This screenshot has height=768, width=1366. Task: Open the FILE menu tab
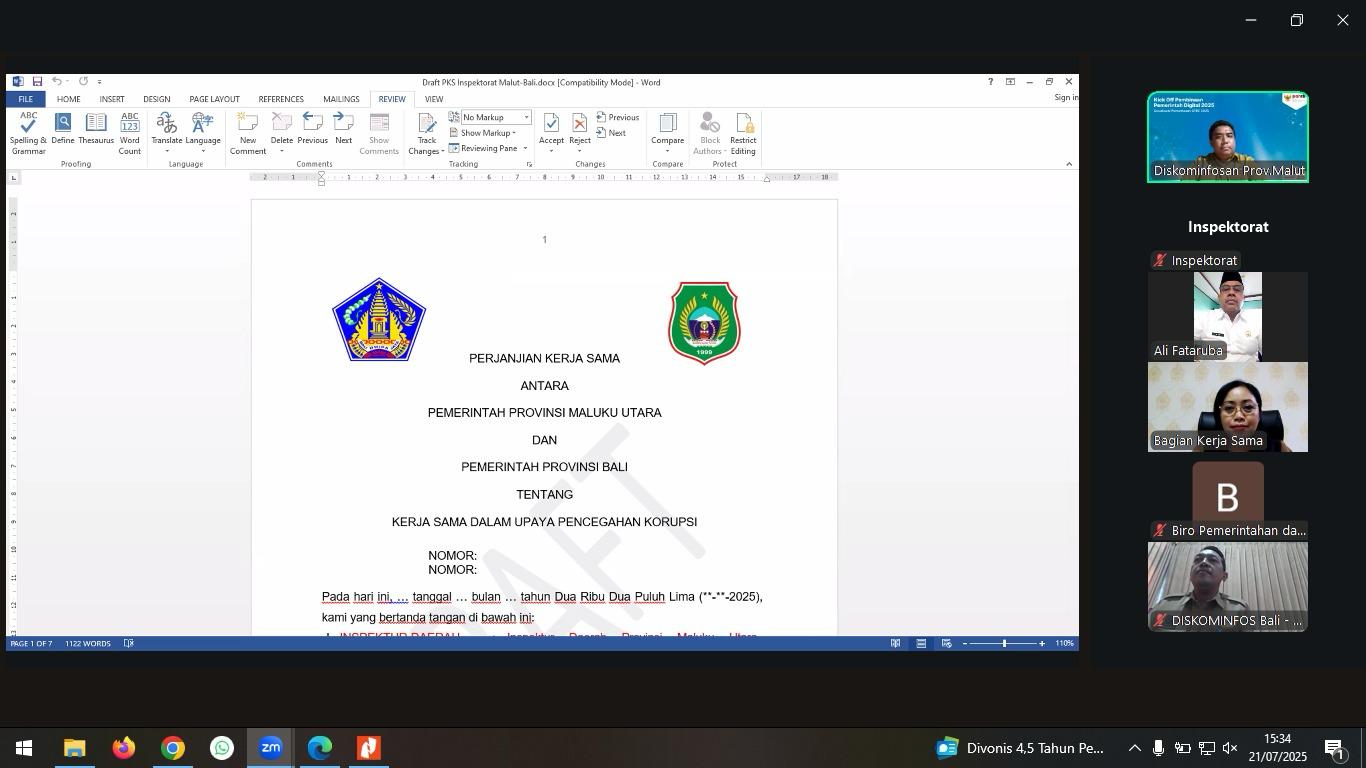click(x=25, y=99)
